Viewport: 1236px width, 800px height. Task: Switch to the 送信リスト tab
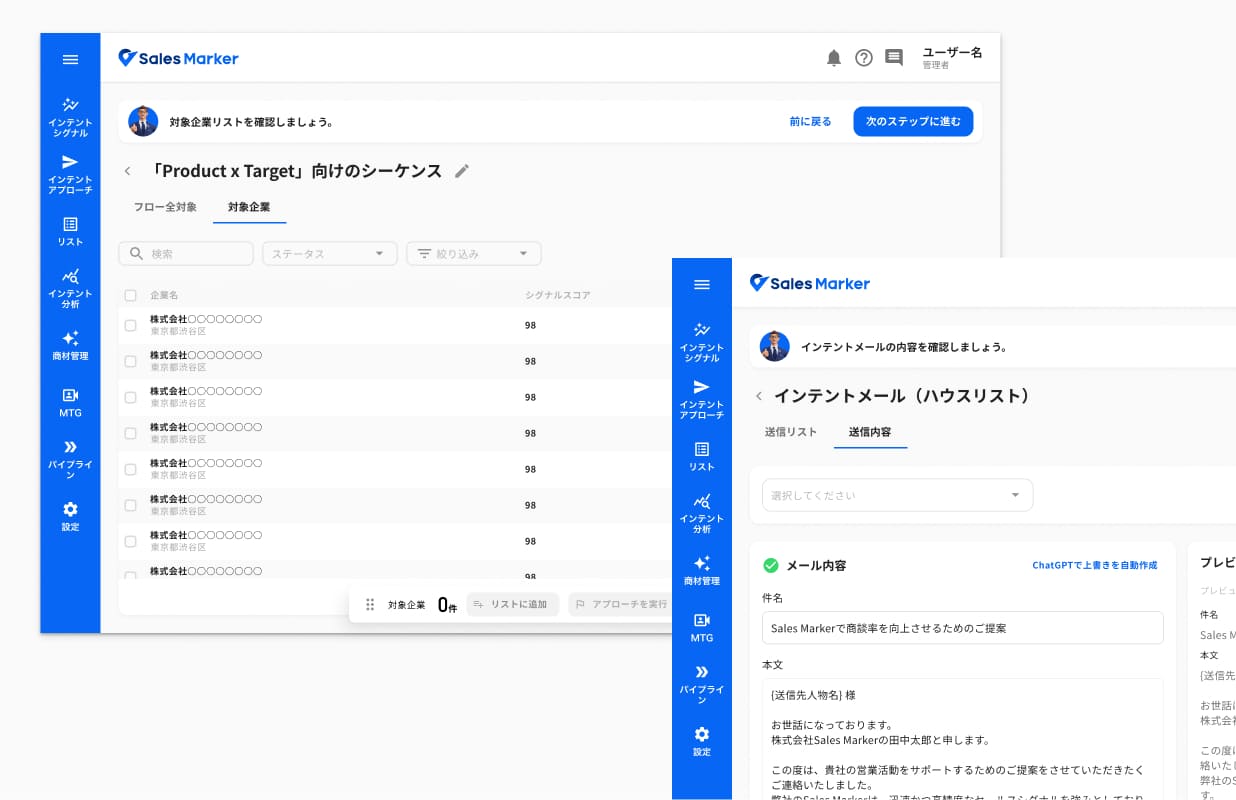(791, 432)
